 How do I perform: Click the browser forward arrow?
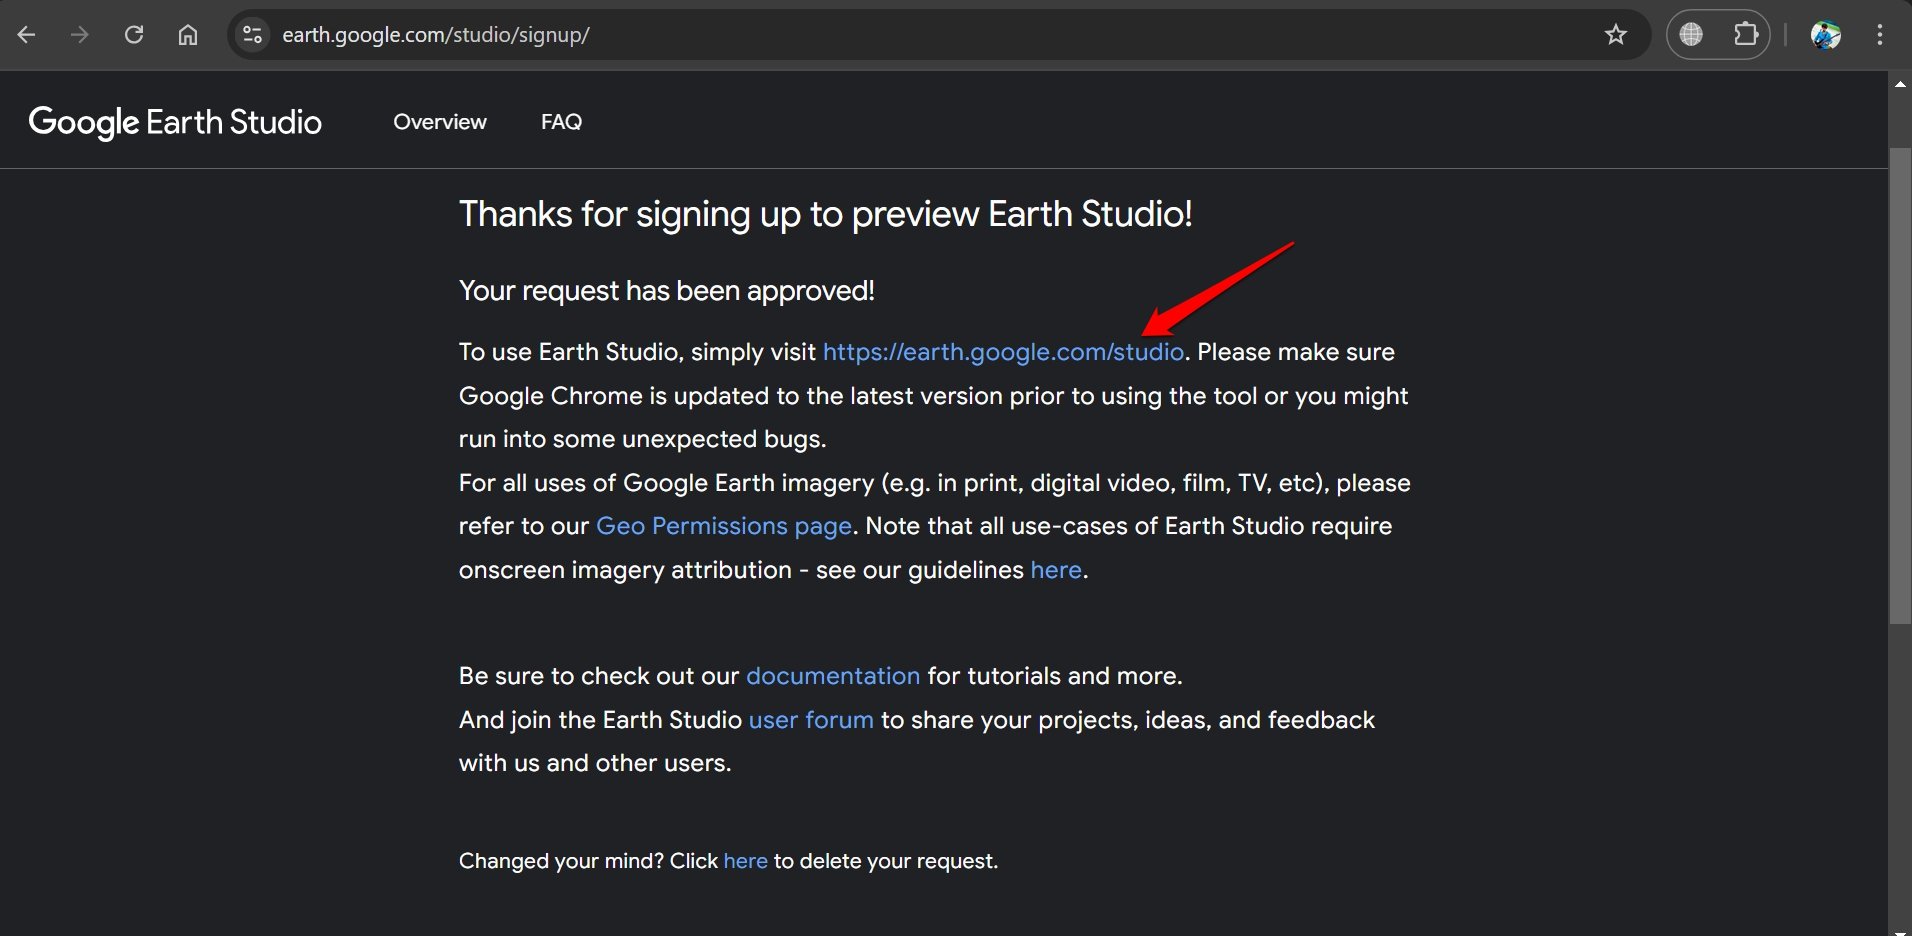pos(80,35)
